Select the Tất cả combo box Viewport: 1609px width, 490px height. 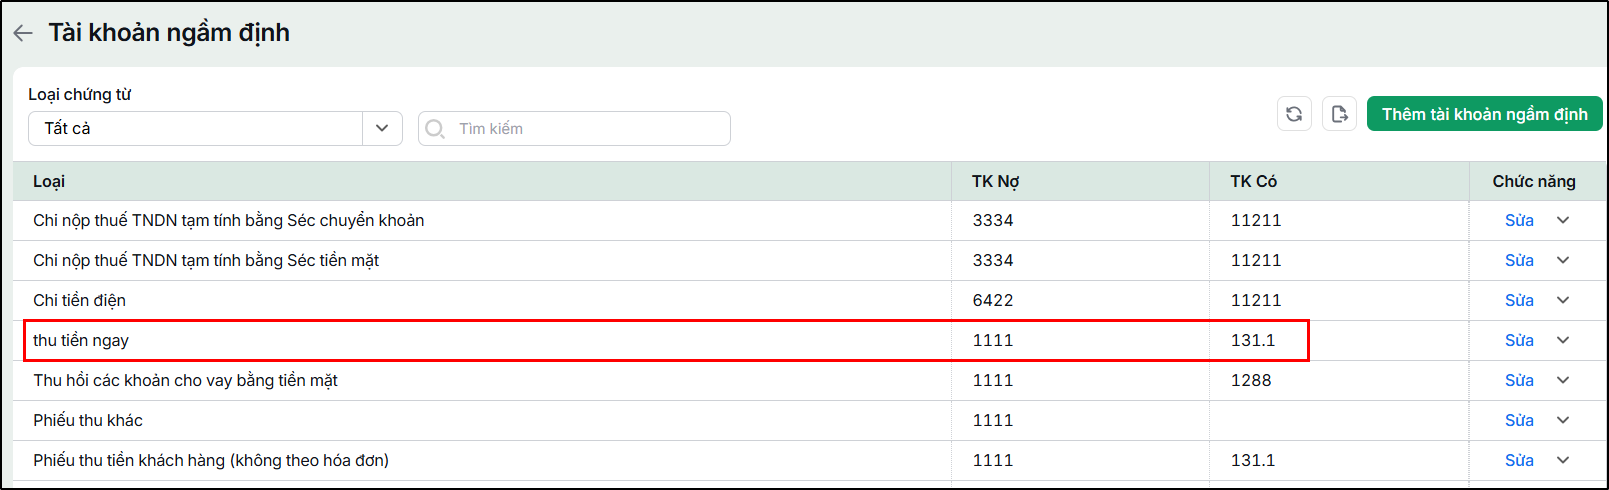(x=215, y=128)
